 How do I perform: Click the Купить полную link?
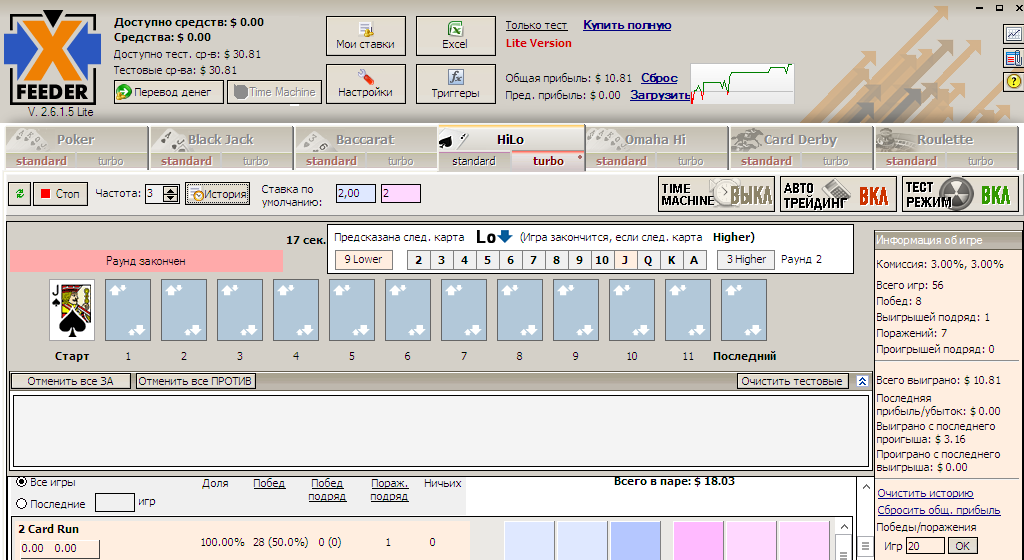tap(627, 25)
